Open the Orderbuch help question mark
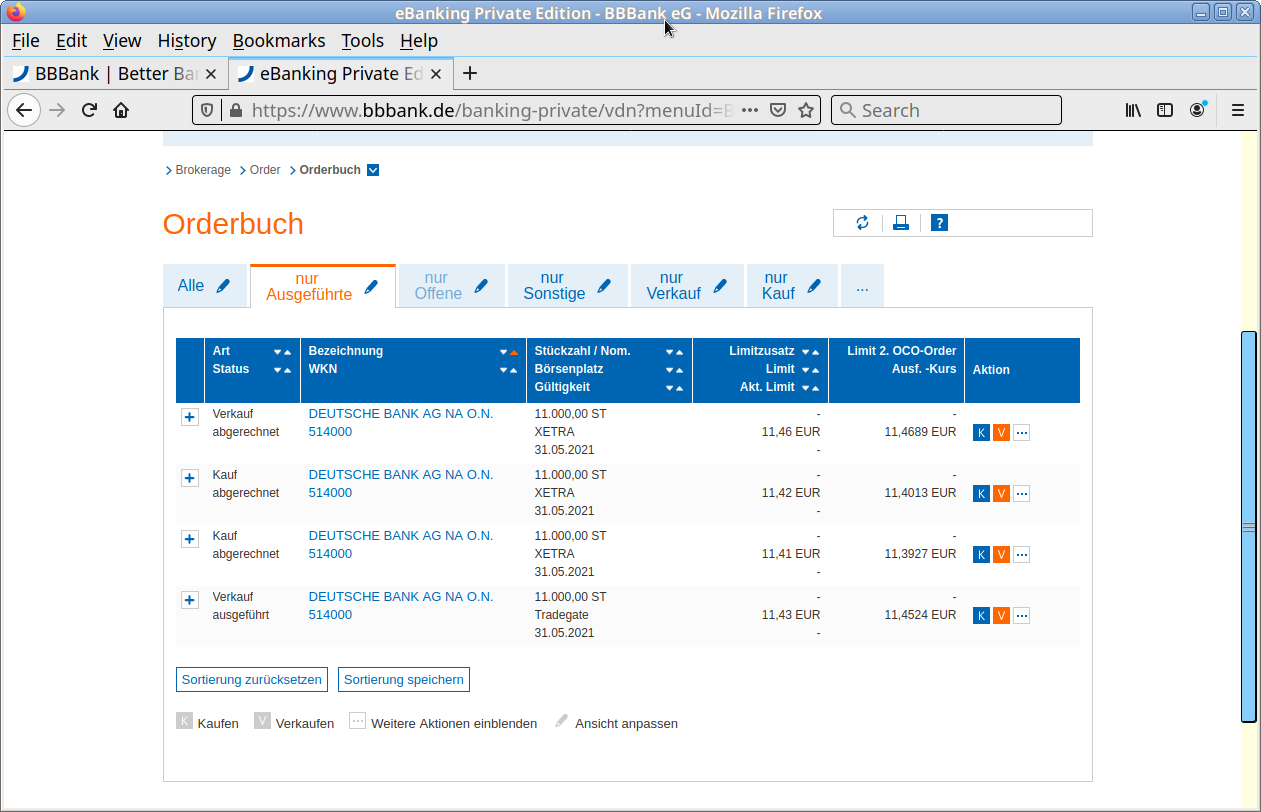 click(x=939, y=223)
